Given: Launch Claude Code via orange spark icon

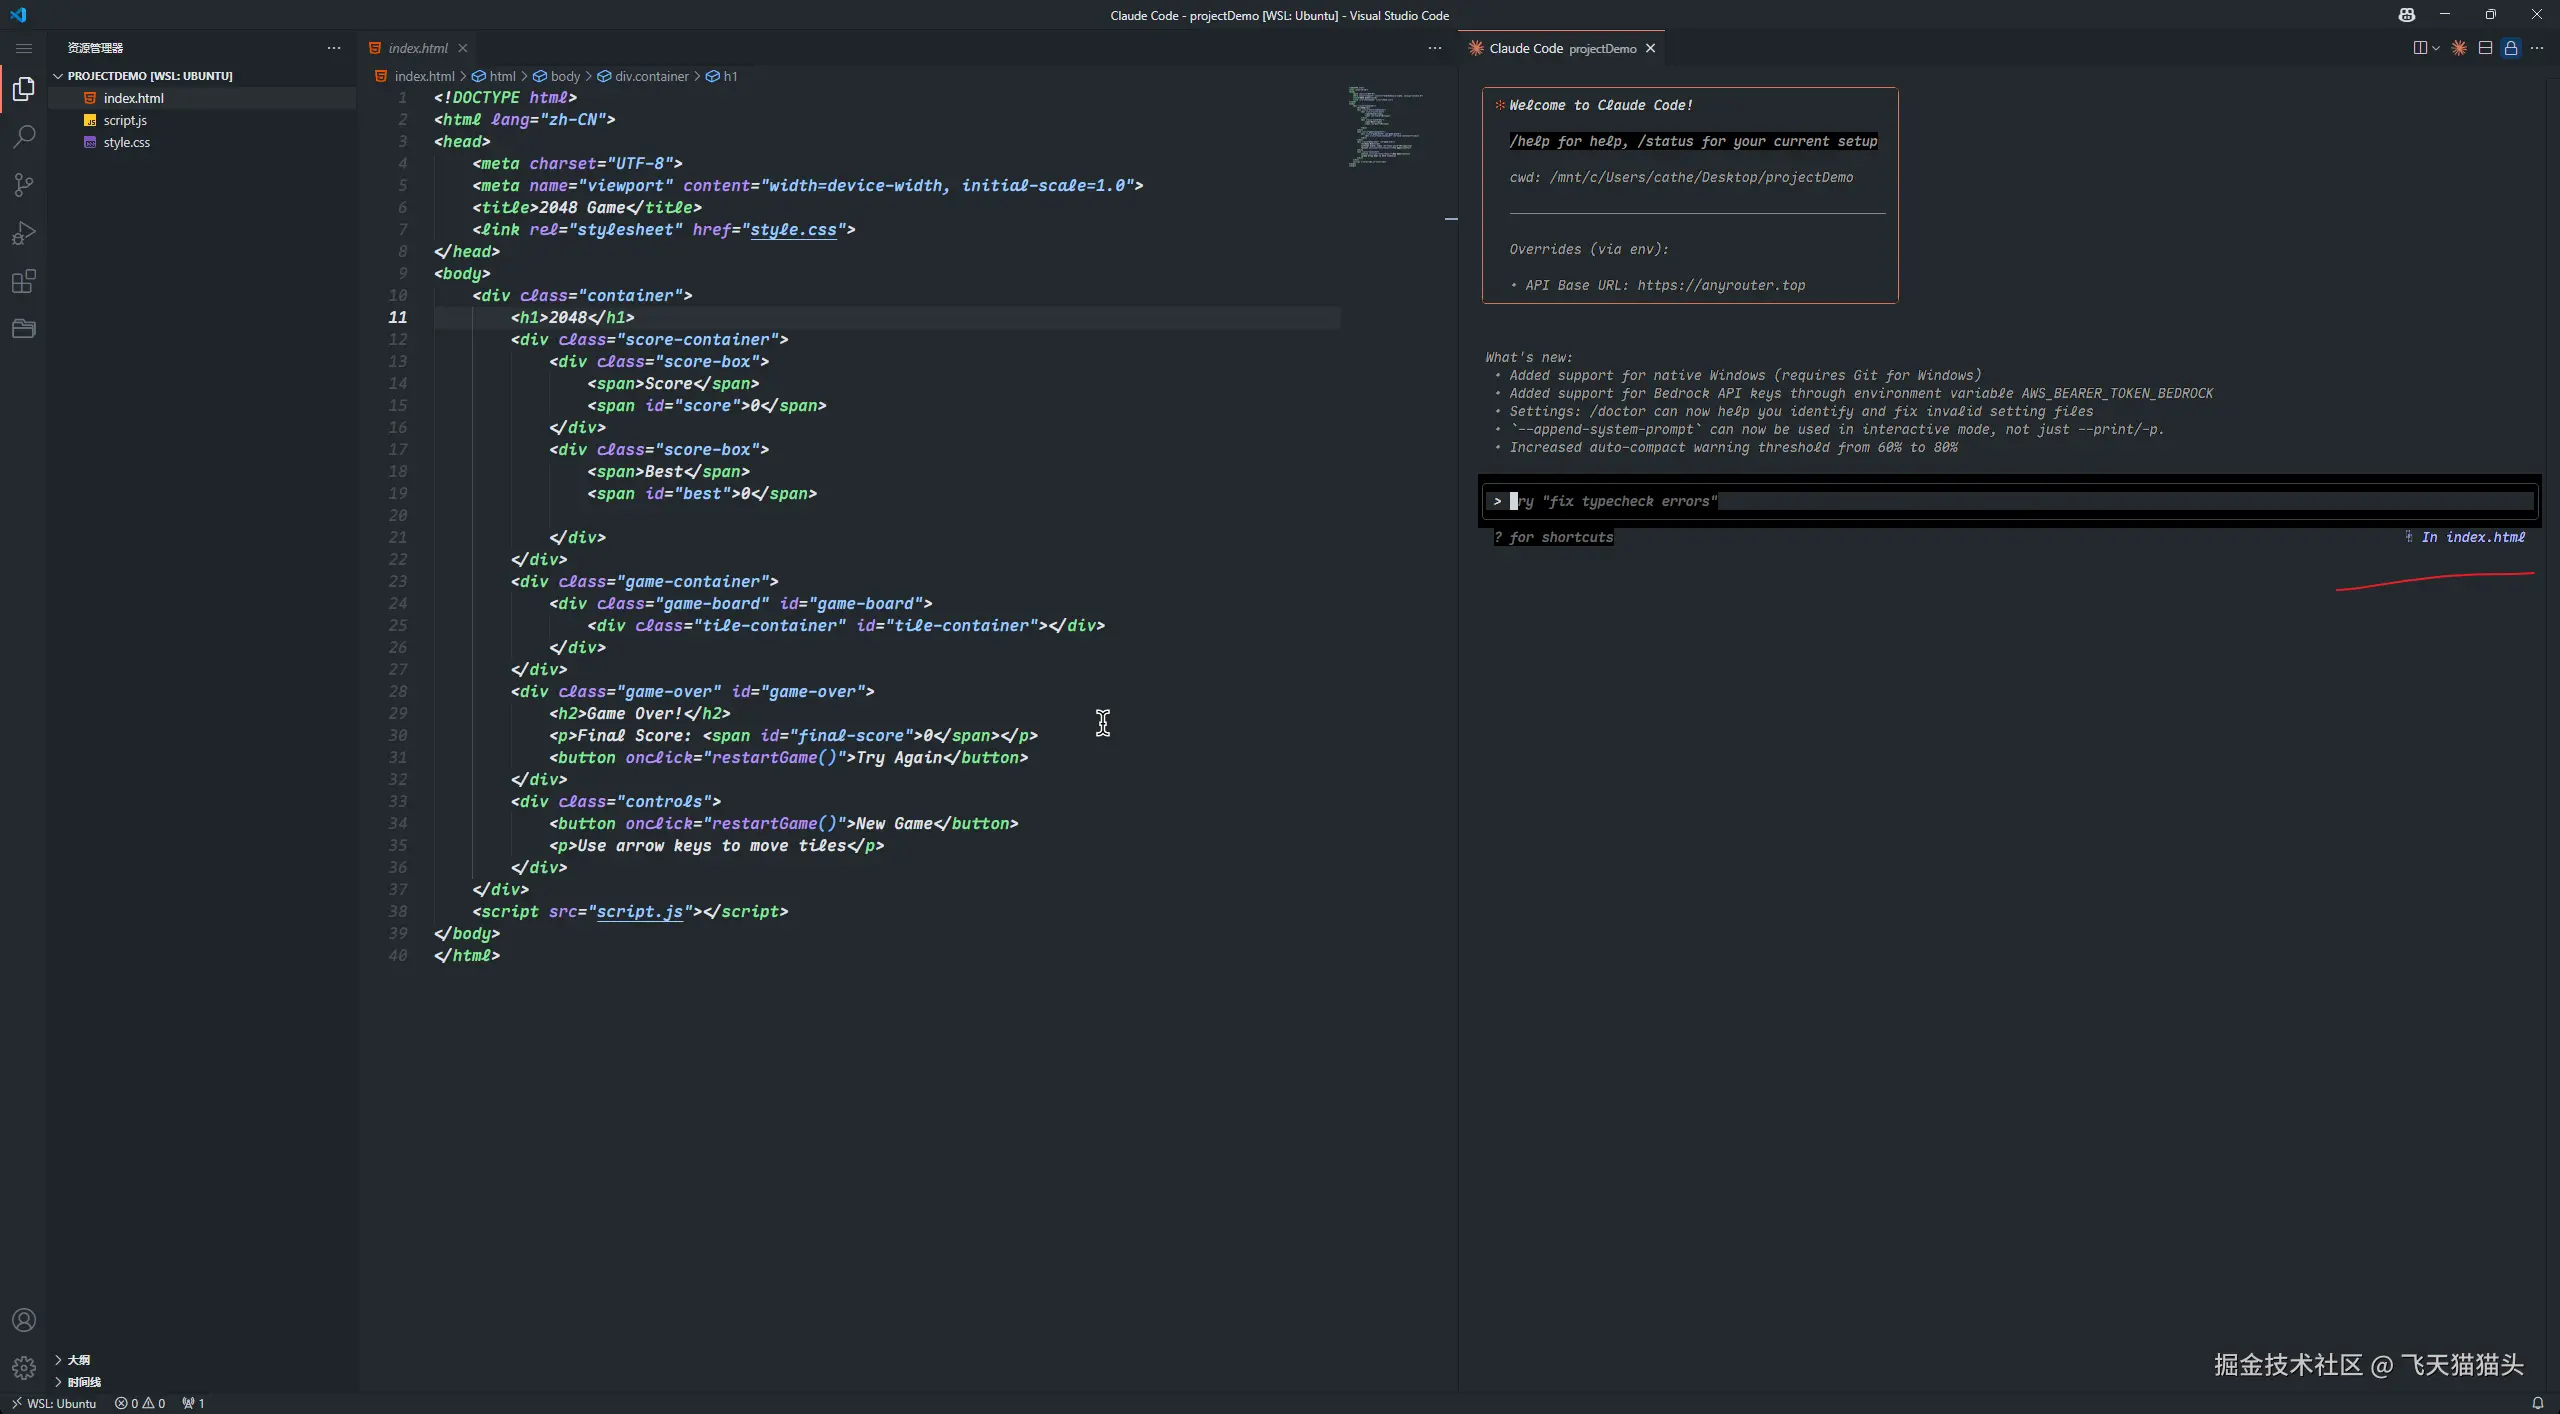Looking at the screenshot, I should [x=2459, y=48].
